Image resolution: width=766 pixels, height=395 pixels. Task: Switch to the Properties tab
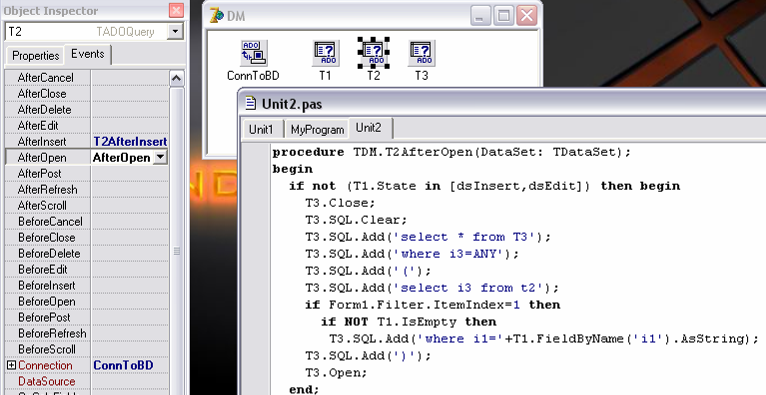[35, 55]
